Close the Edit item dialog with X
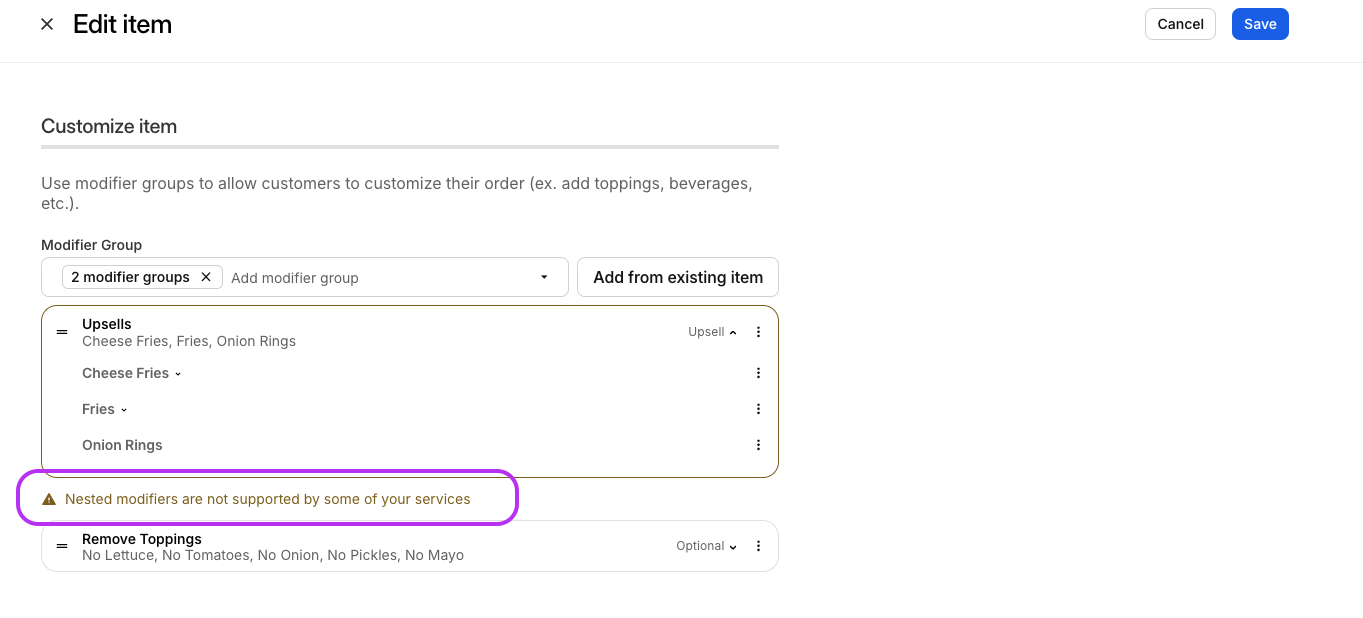 coord(47,24)
